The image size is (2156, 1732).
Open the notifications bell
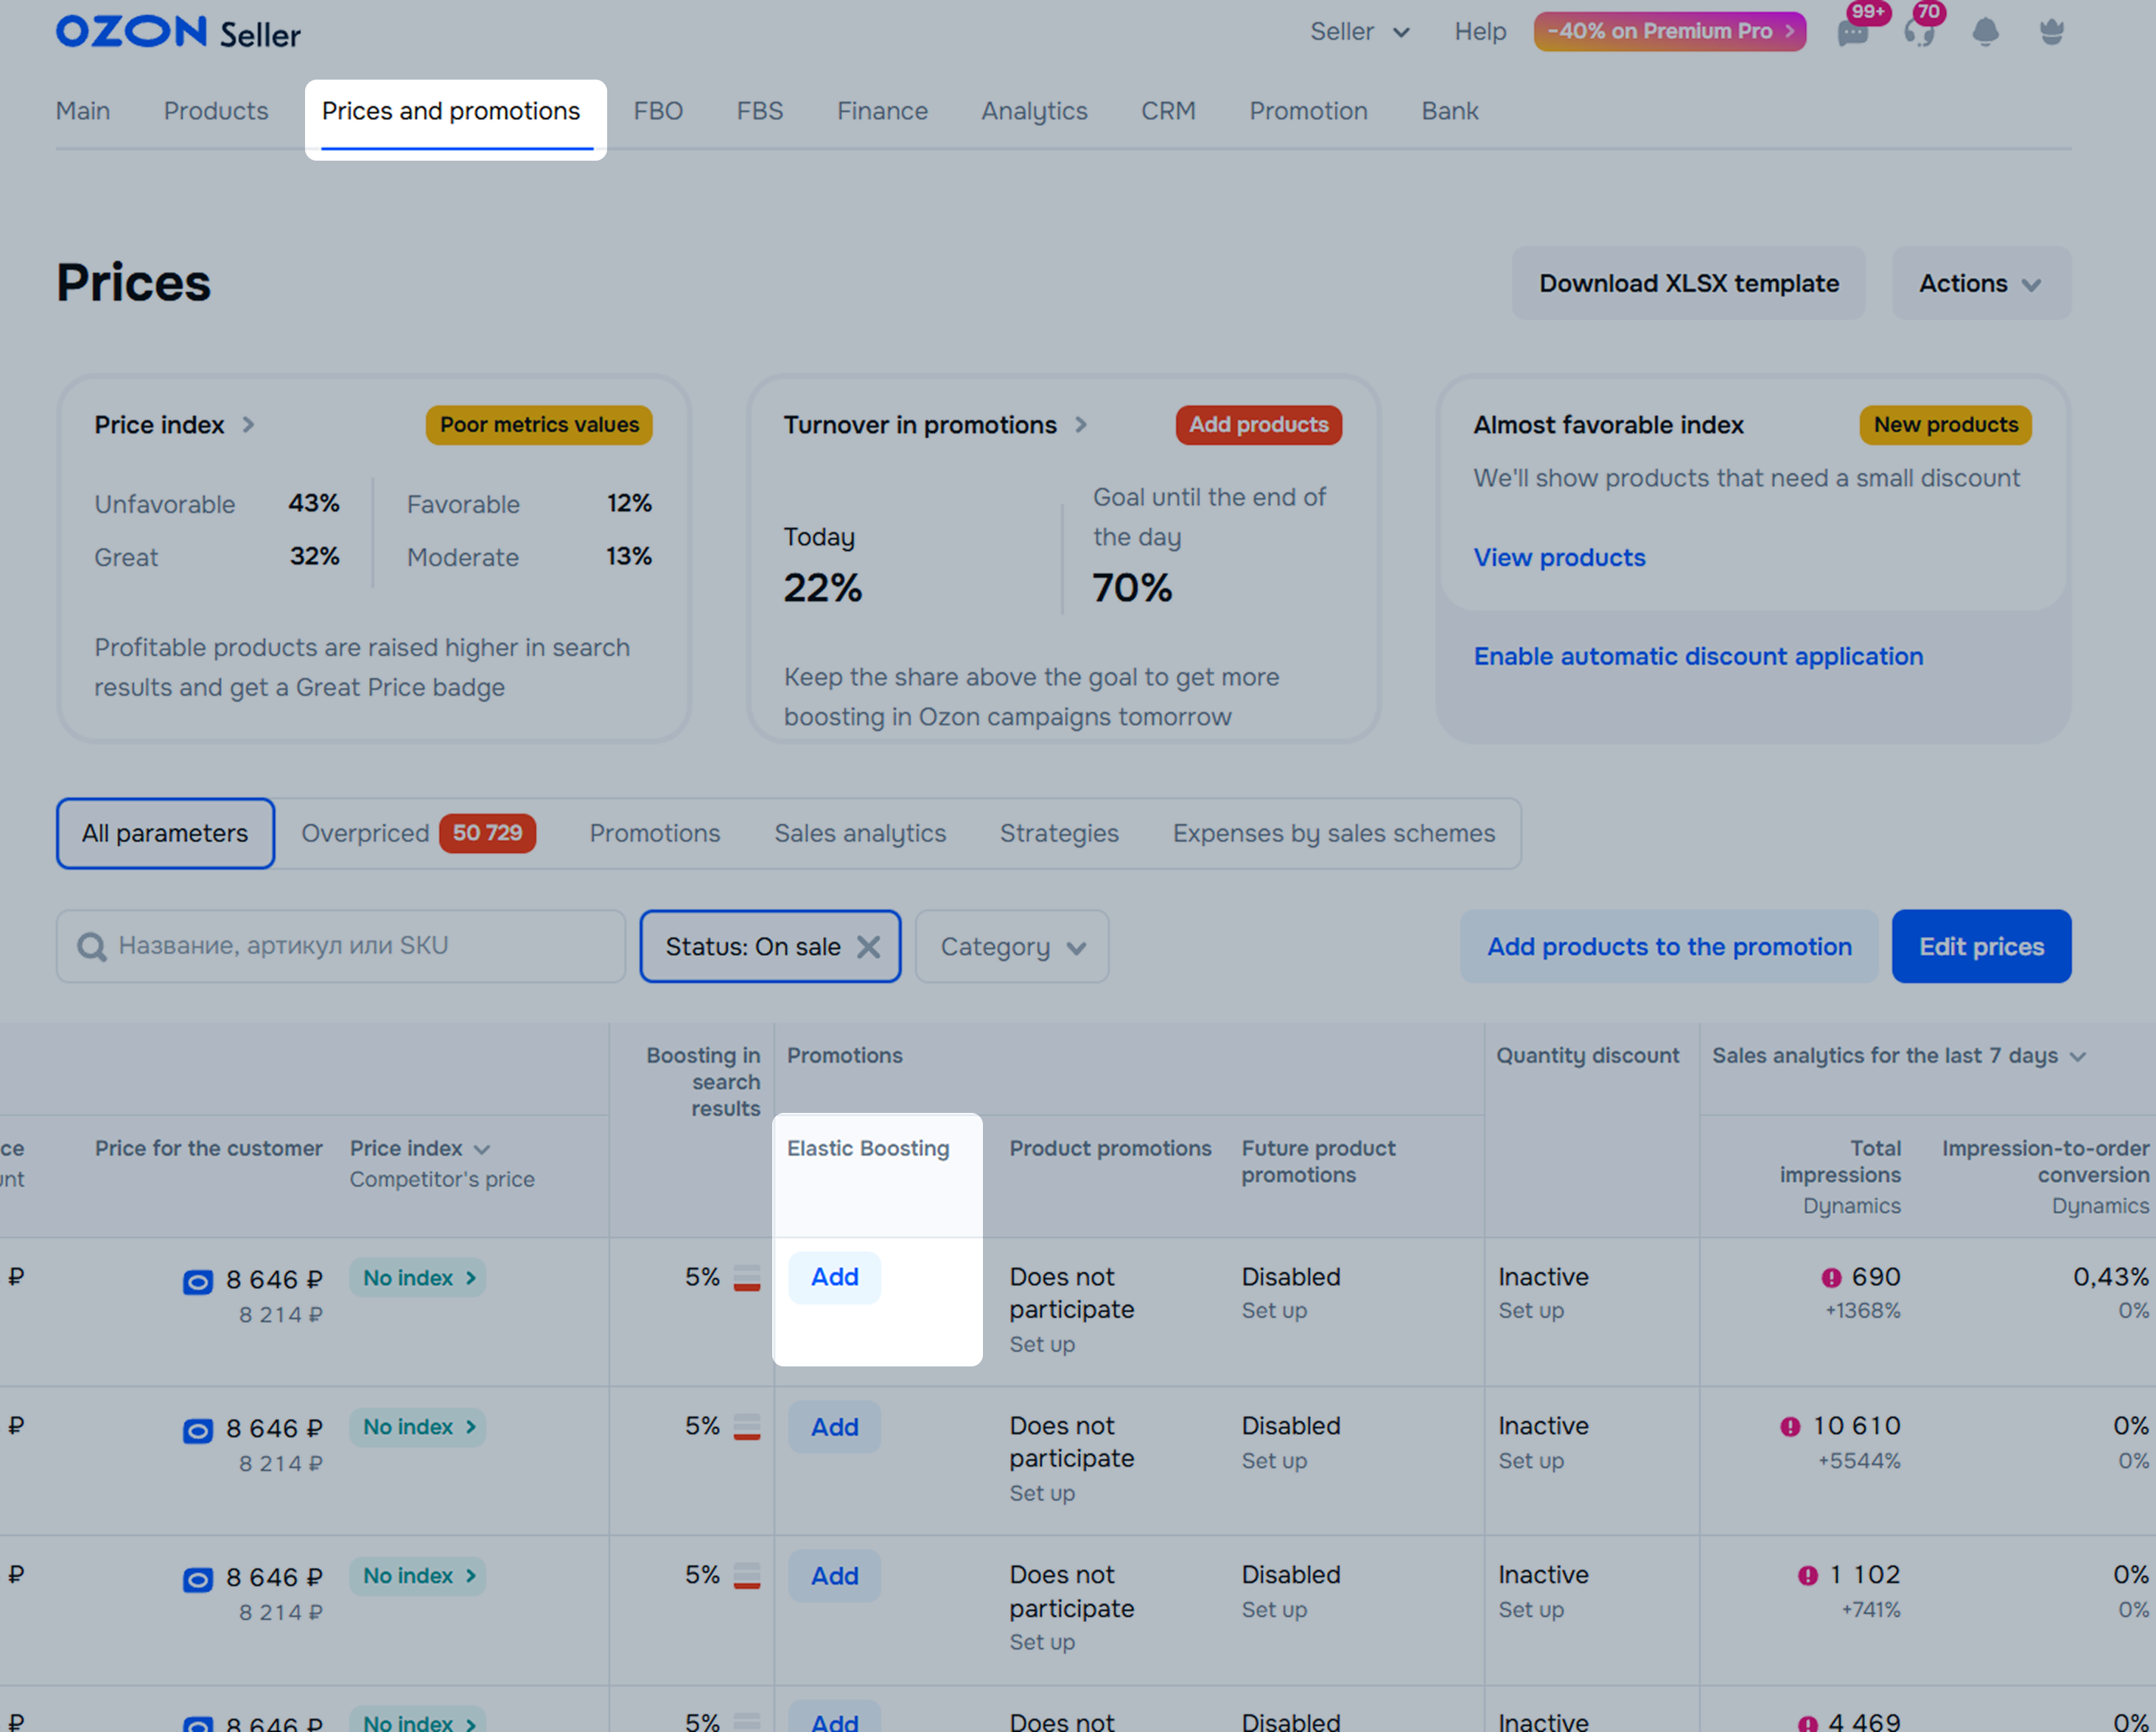point(1985,33)
